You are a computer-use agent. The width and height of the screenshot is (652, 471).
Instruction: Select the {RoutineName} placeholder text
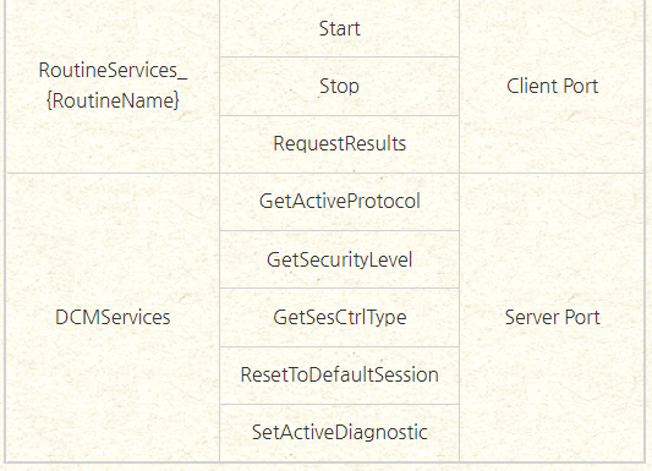tap(113, 100)
